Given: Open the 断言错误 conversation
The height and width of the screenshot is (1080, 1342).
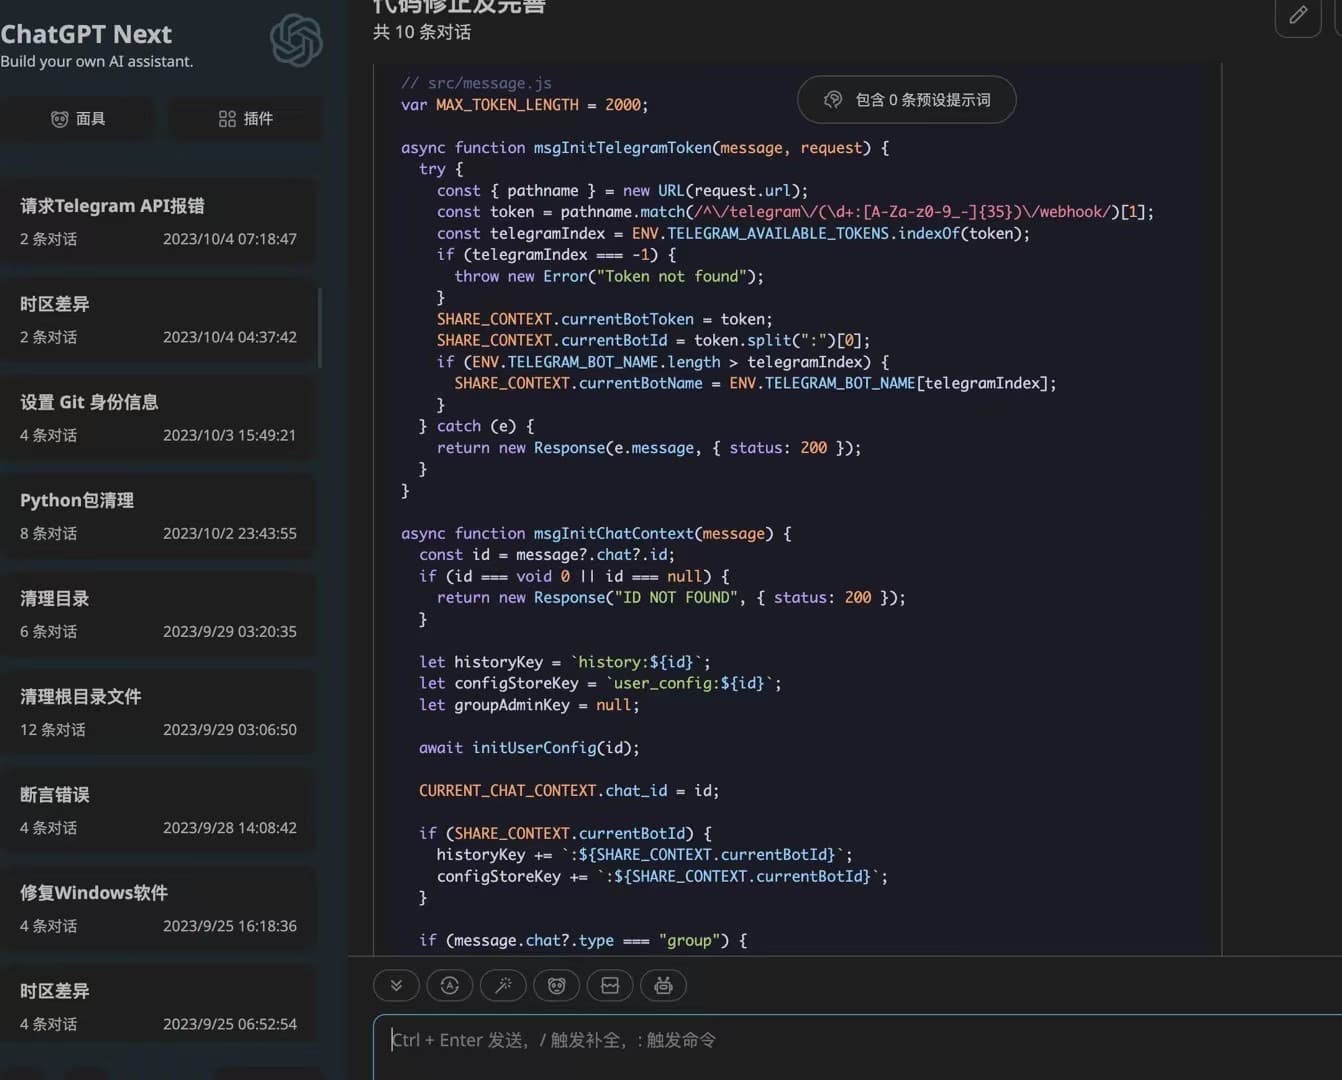Looking at the screenshot, I should point(158,809).
